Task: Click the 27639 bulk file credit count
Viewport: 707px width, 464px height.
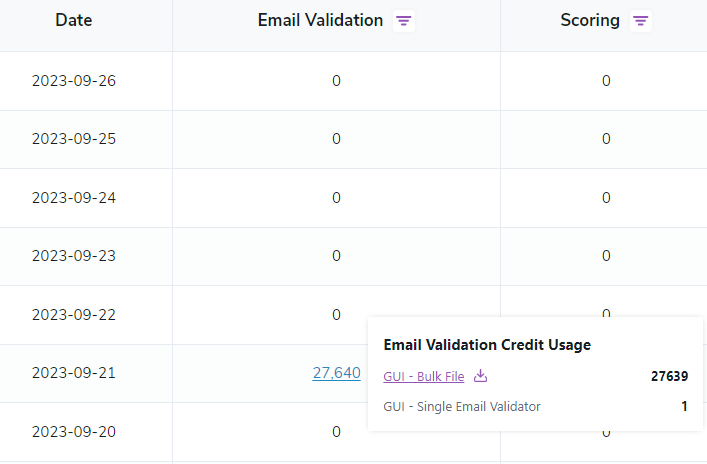Action: pos(668,377)
